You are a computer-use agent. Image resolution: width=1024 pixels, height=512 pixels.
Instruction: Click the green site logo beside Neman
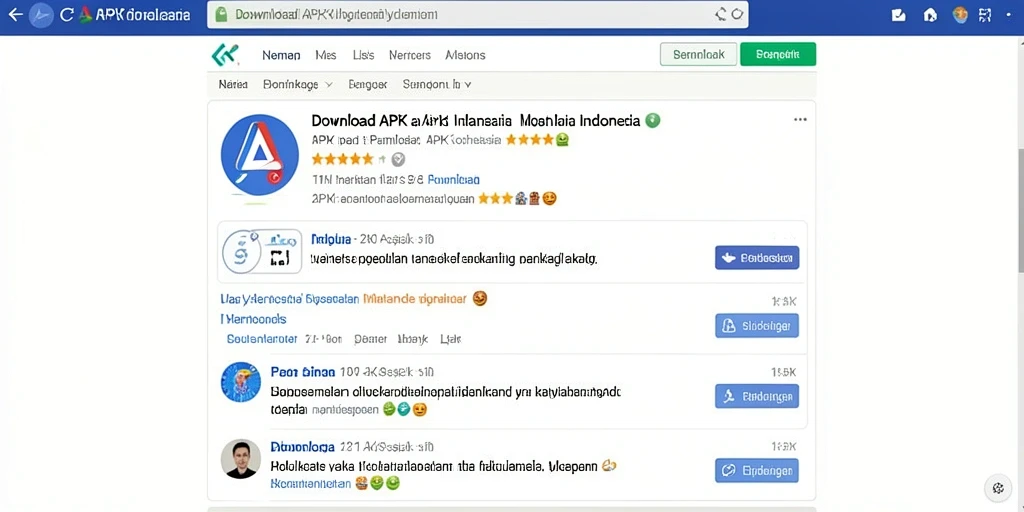point(225,55)
